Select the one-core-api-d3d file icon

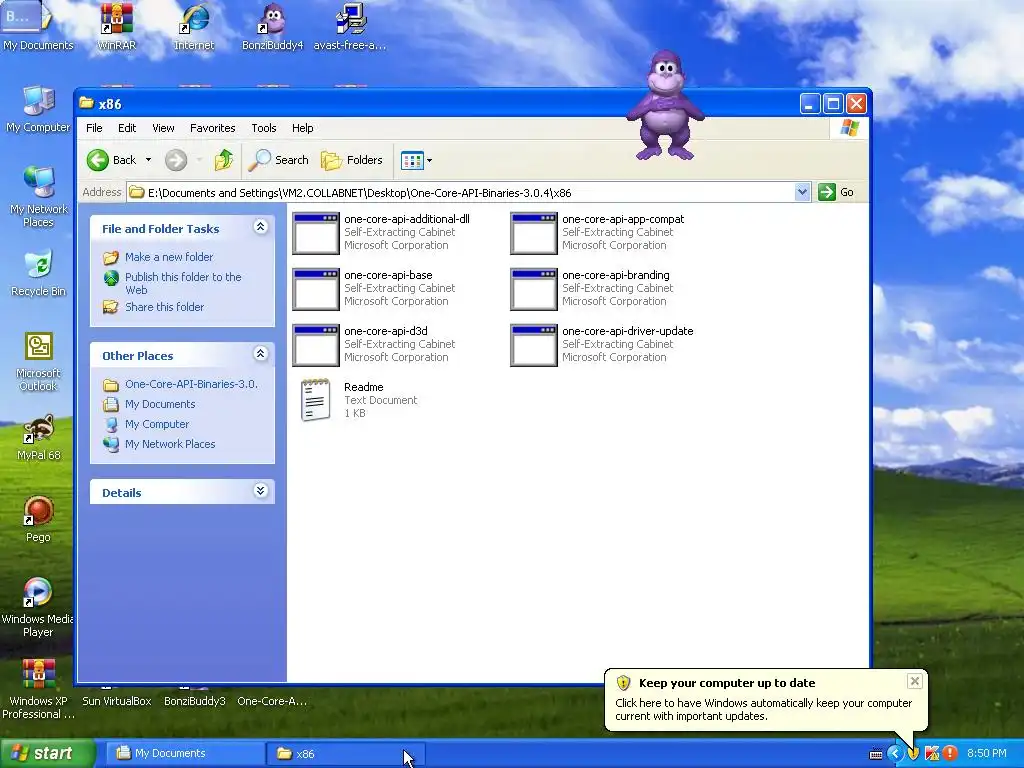click(x=315, y=345)
